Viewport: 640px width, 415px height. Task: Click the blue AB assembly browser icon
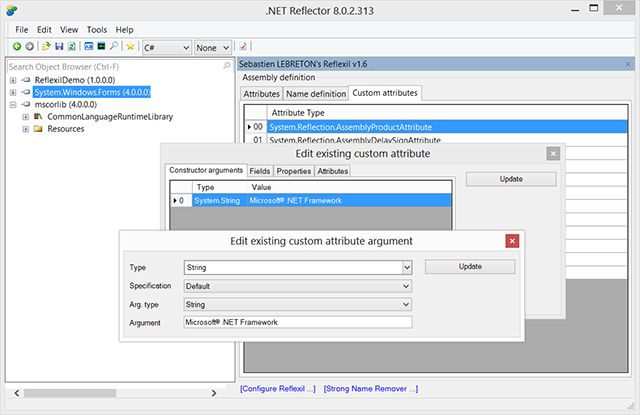(x=89, y=47)
